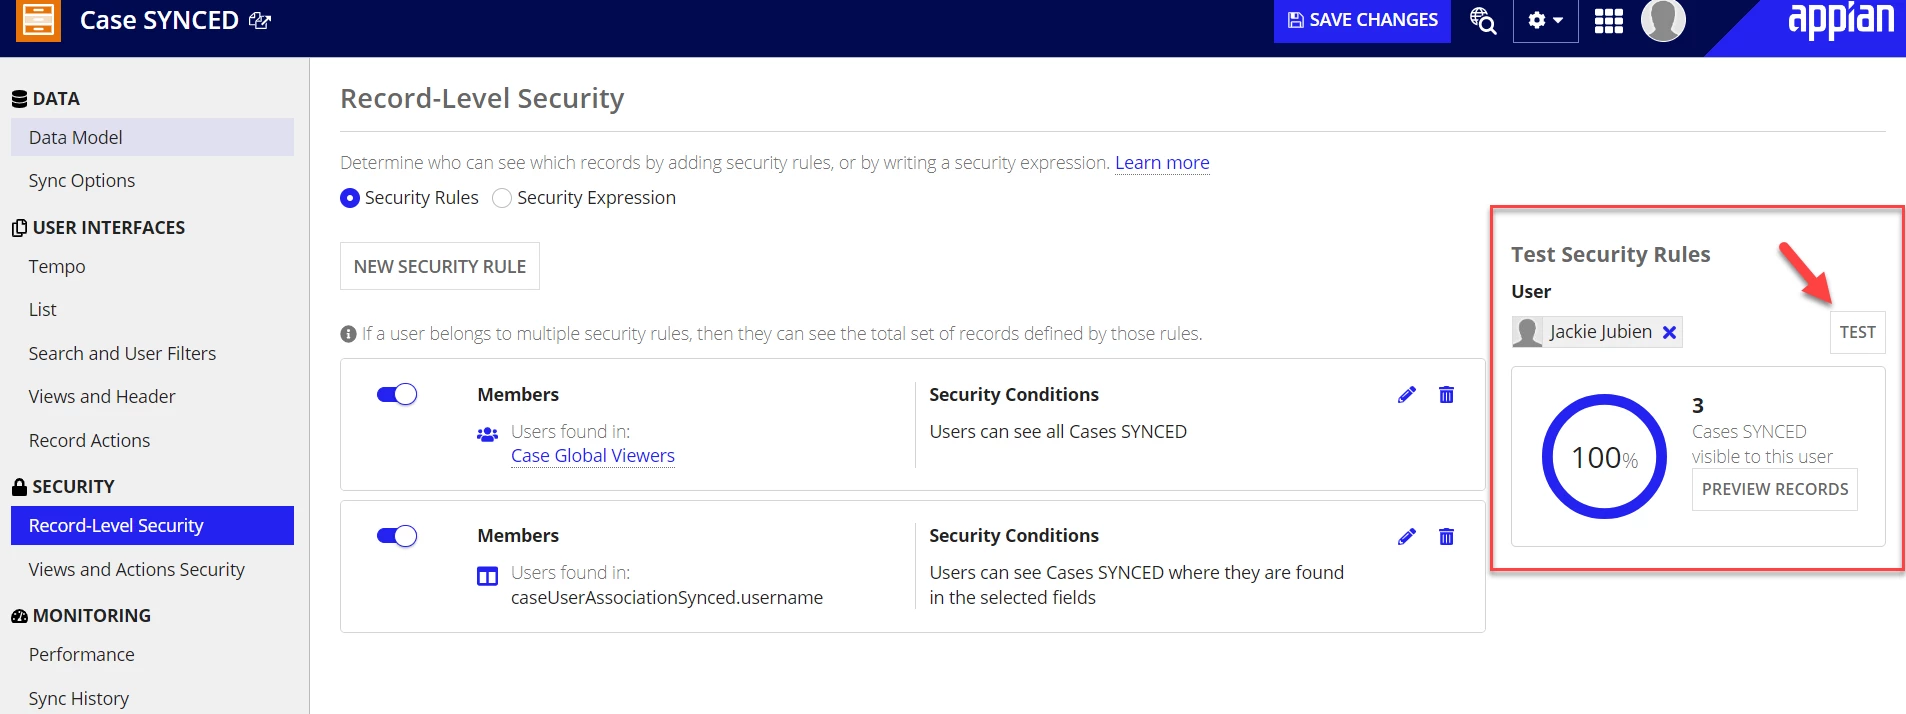Open Sync Options page
Viewport: 1906px width, 714px height.
[x=82, y=180]
